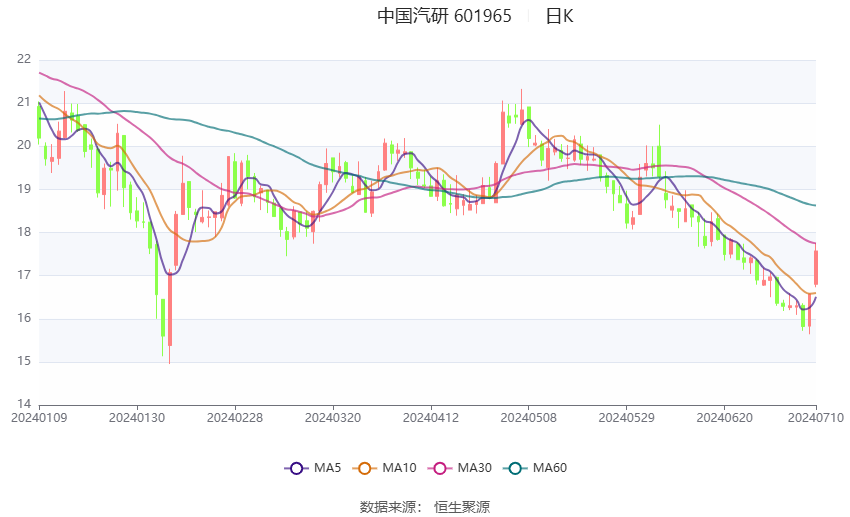The height and width of the screenshot is (517, 850).
Task: Click the x-axis date label 20240130
Action: pyautogui.click(x=137, y=418)
